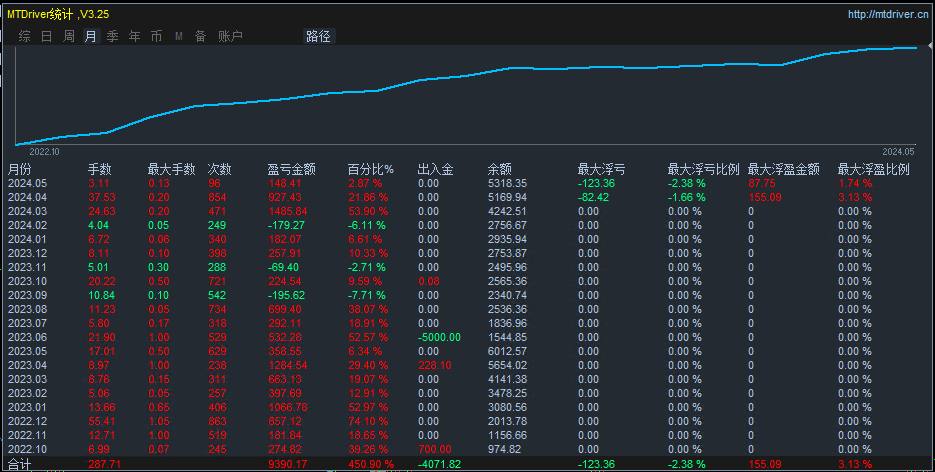The image size is (935, 472).
Task: Click the total percentage 450.90 %
Action: 371,464
